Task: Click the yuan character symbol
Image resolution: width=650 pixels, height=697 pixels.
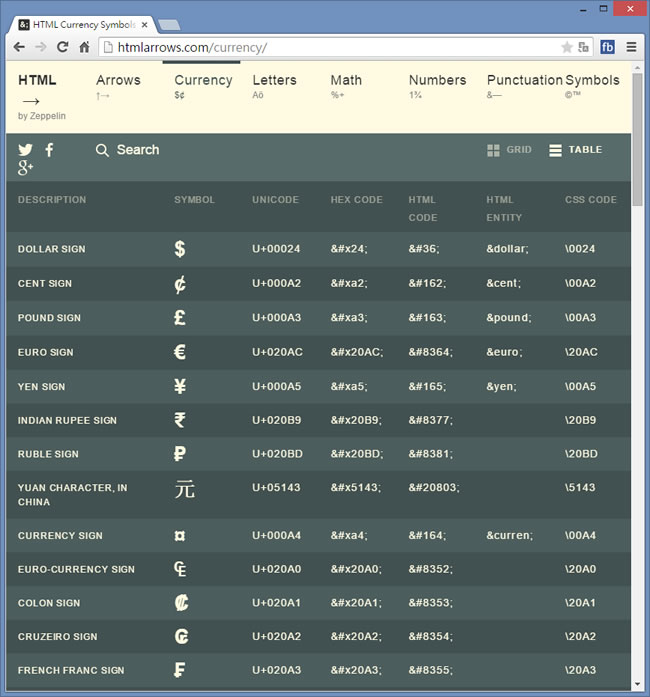Action: 185,489
